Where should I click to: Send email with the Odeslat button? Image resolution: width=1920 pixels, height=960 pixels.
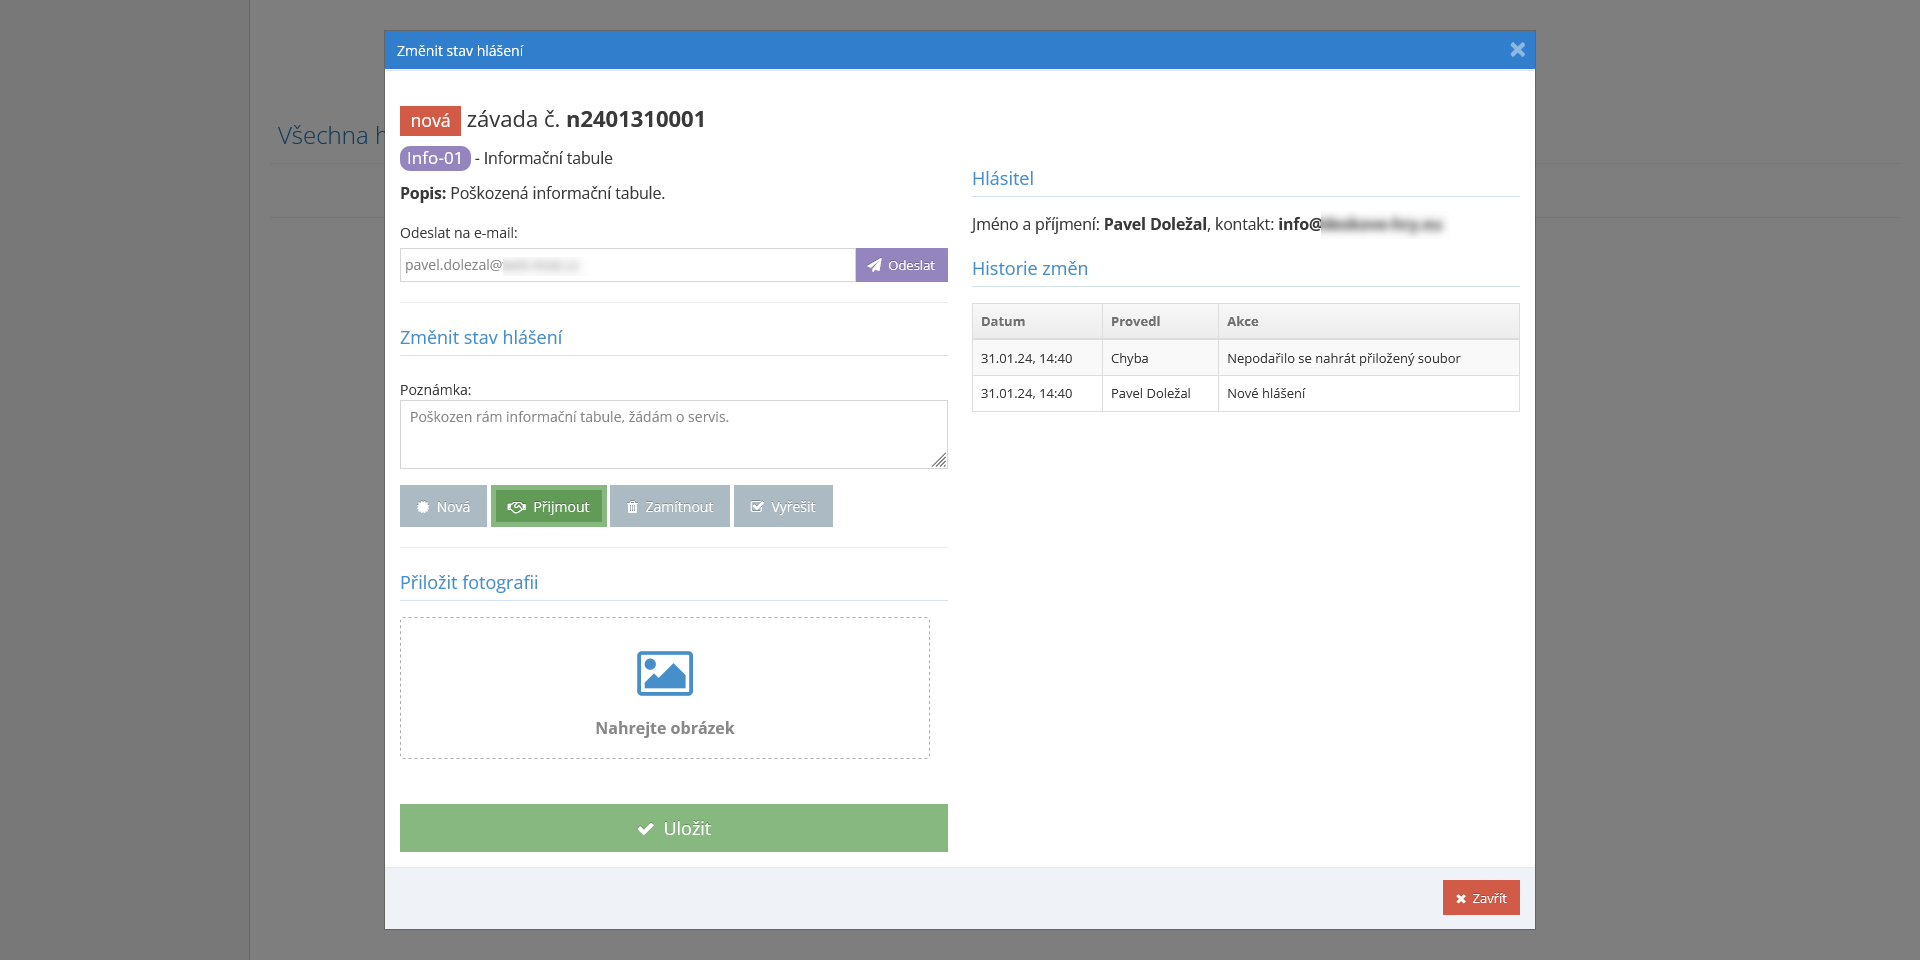901,265
